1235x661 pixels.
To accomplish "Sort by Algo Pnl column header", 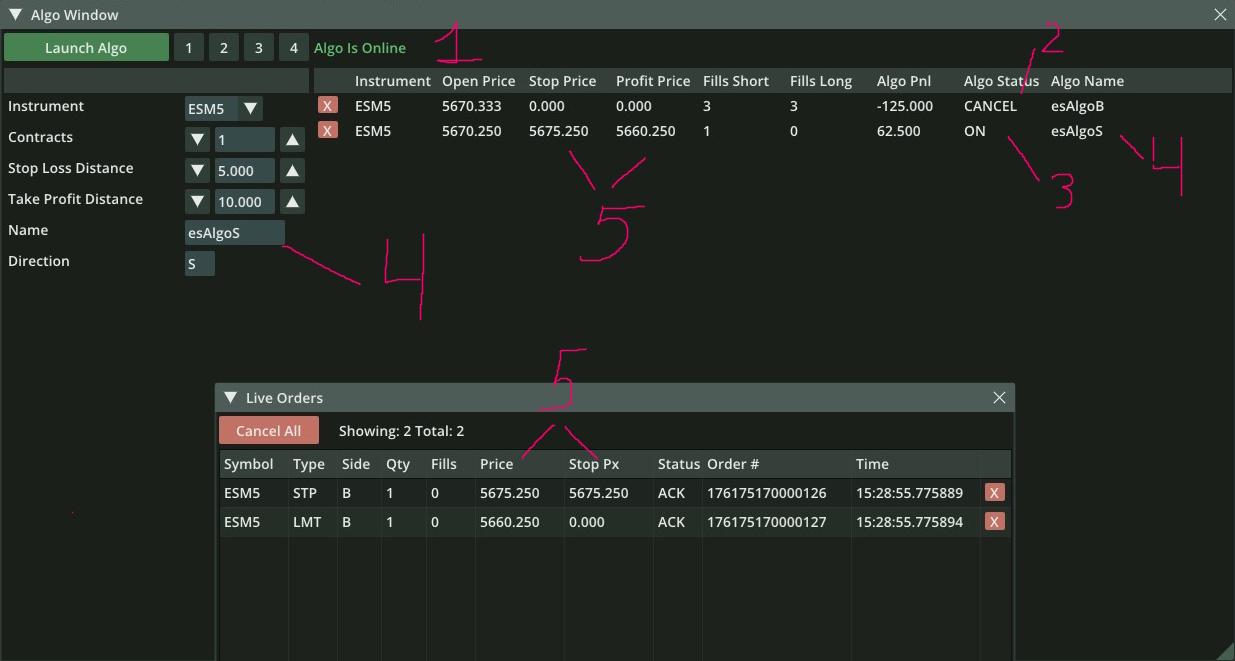I will tap(903, 81).
